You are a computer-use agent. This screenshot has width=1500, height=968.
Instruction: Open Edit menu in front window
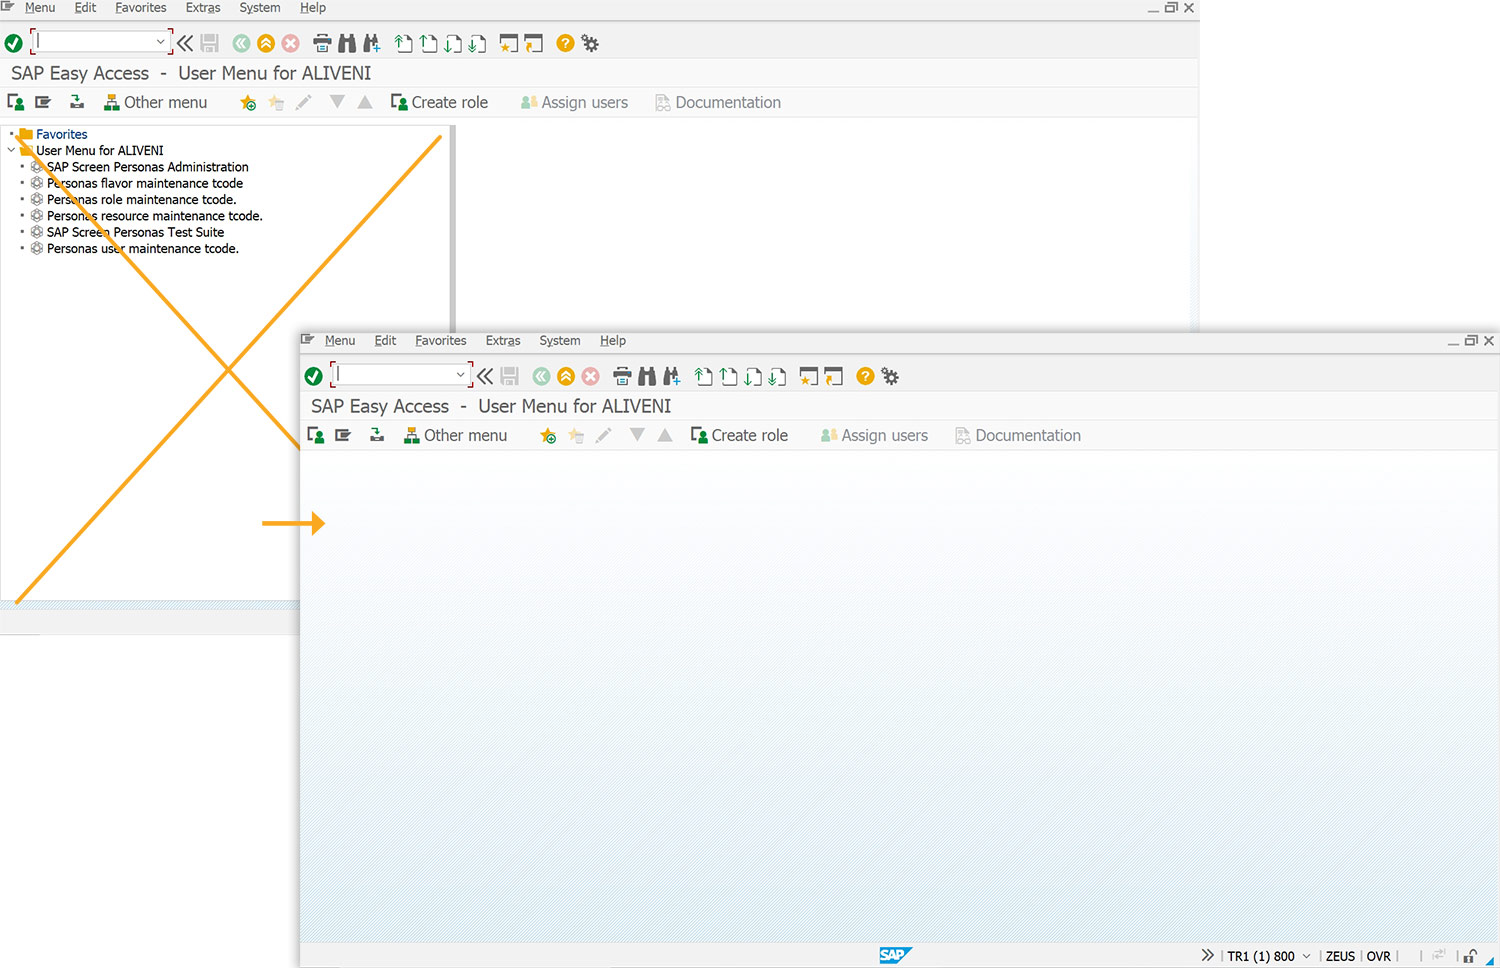pyautogui.click(x=385, y=340)
